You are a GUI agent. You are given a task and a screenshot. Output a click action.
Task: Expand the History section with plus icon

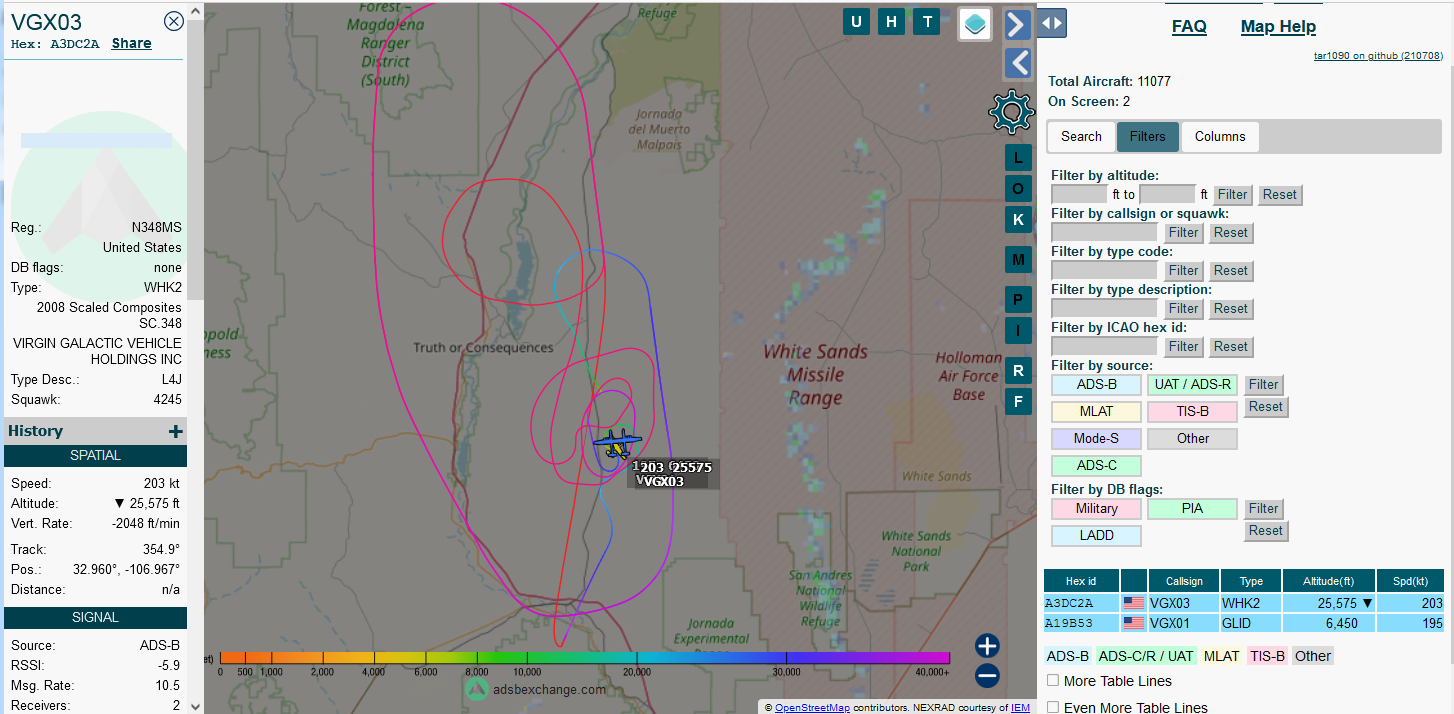[x=176, y=432]
